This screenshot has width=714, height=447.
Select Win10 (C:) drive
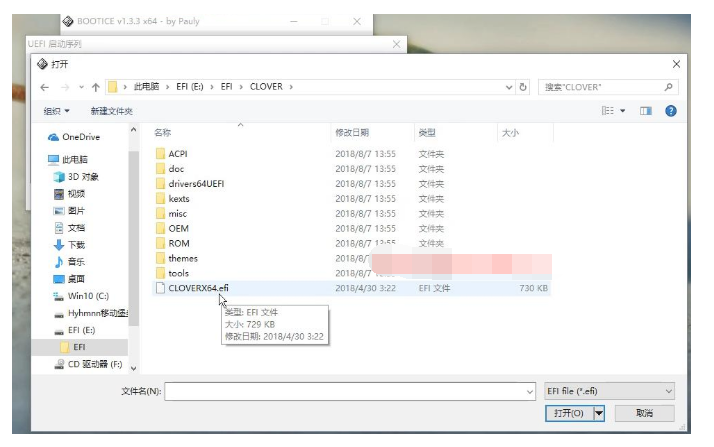(x=81, y=296)
